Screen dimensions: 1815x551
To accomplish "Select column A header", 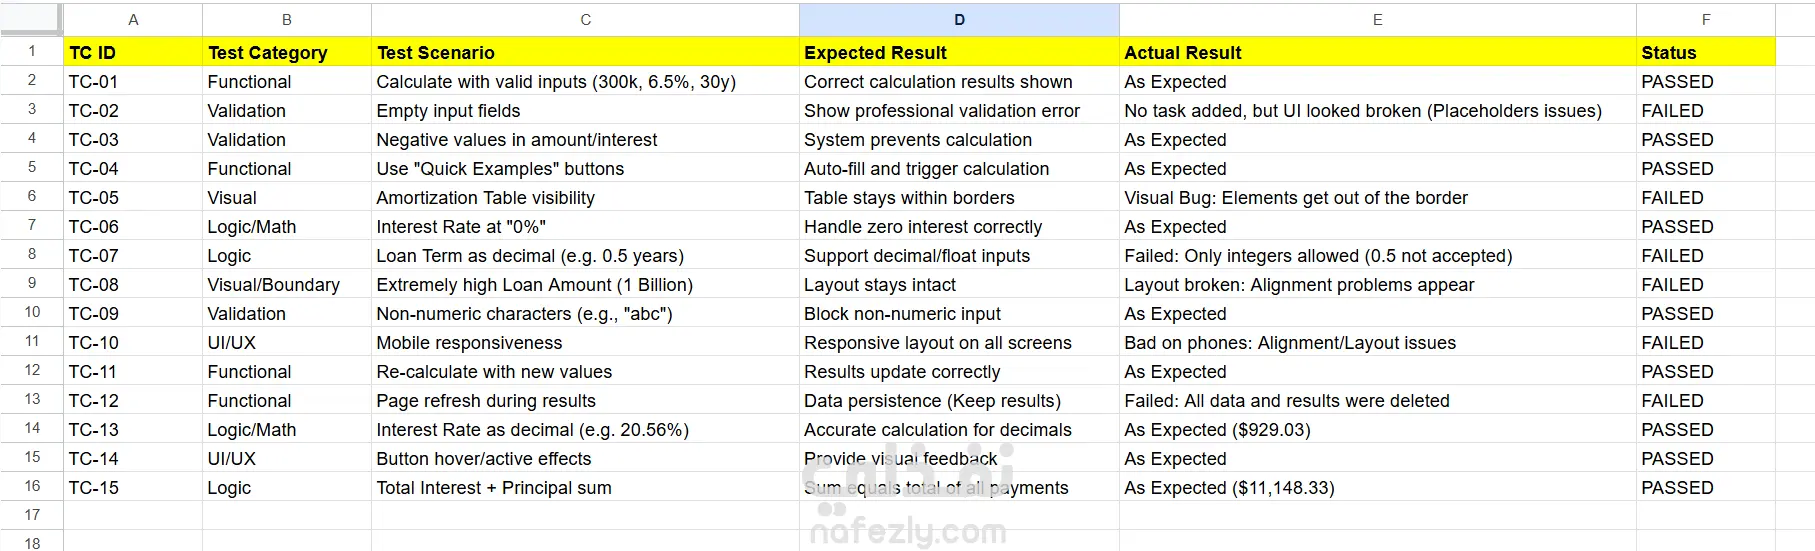I will click(133, 20).
